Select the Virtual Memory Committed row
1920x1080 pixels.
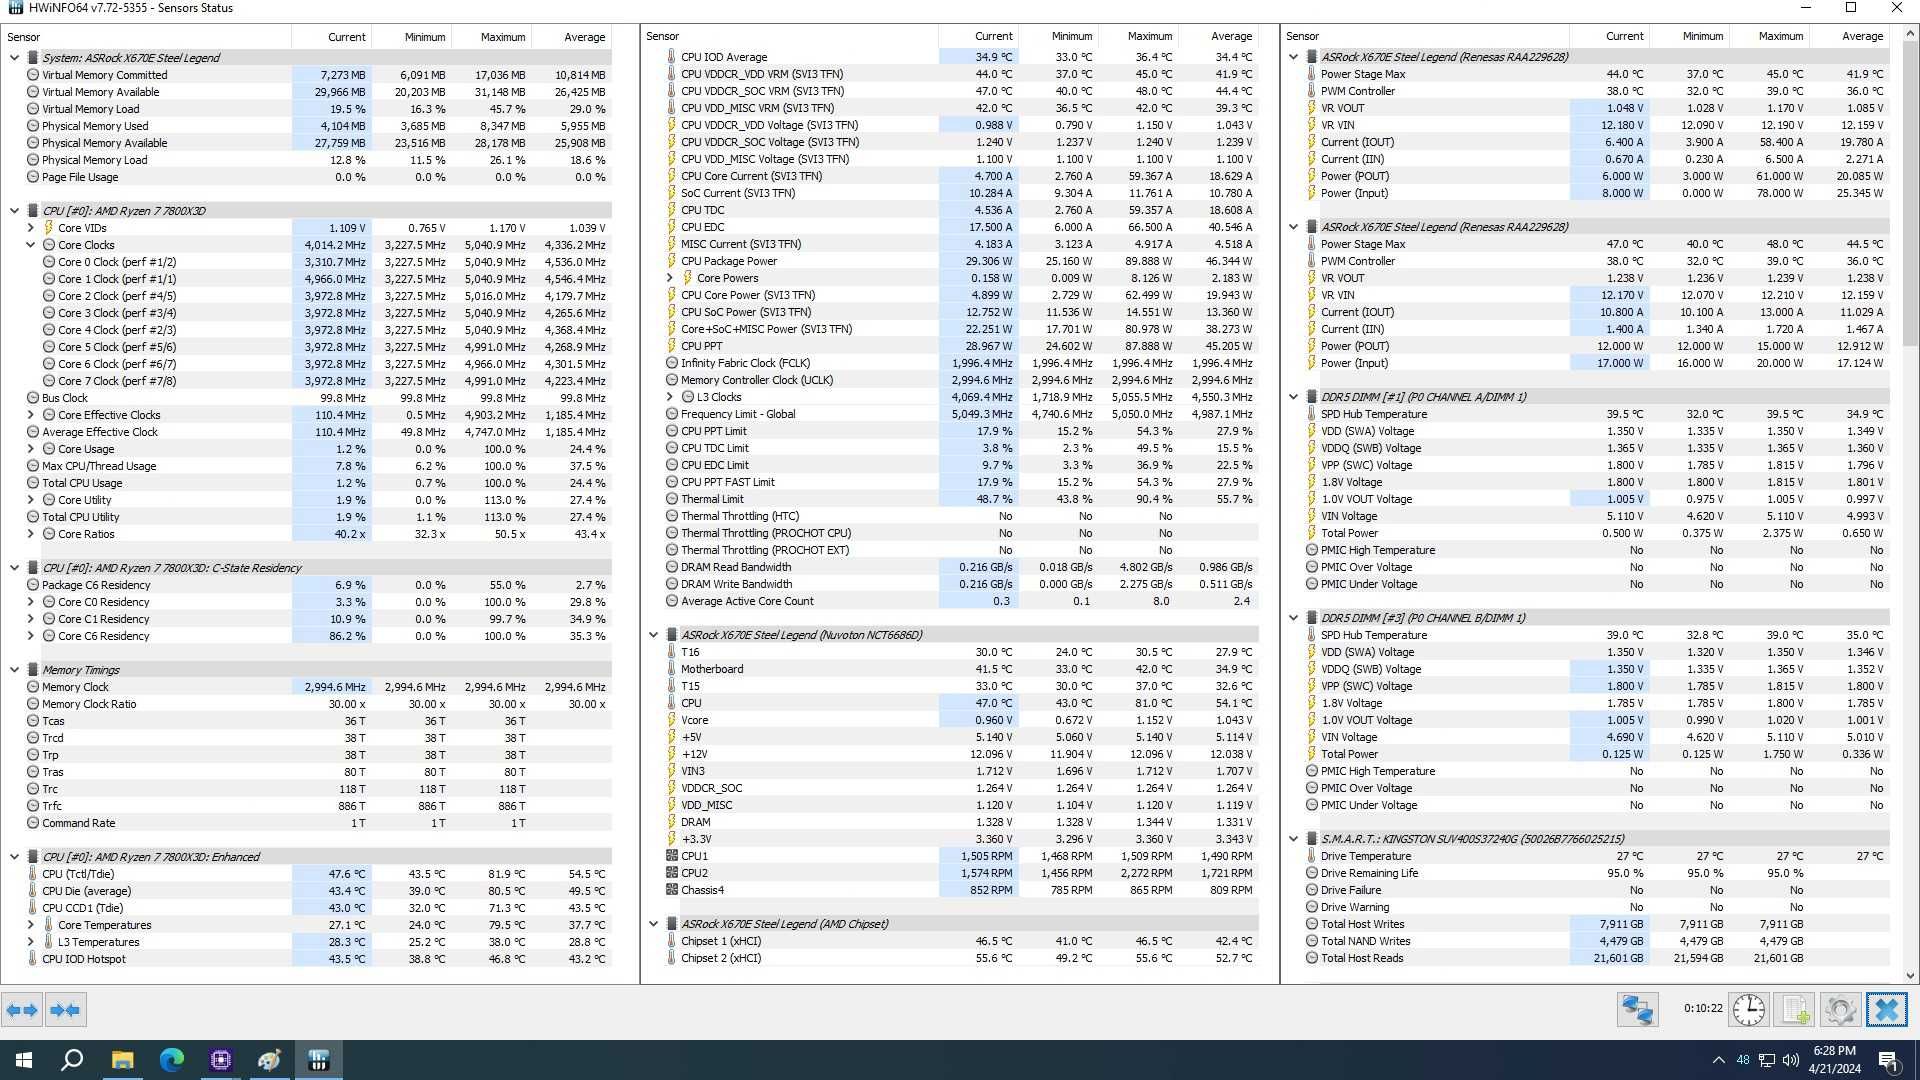(309, 75)
